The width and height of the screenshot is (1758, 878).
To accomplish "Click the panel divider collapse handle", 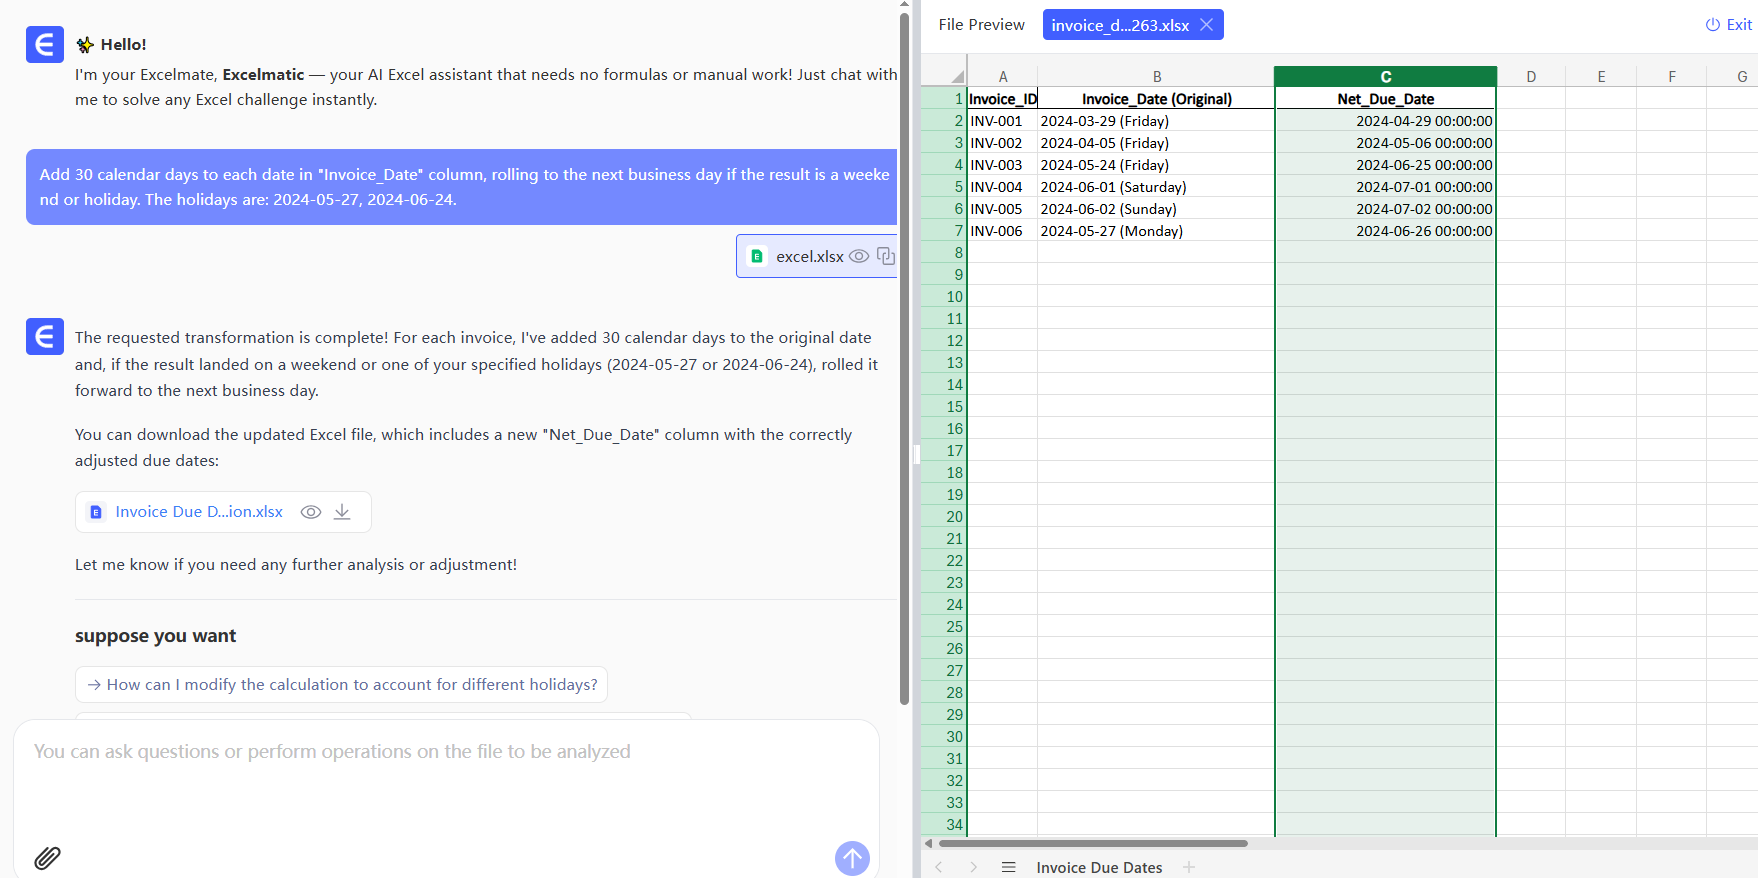I will pos(916,454).
